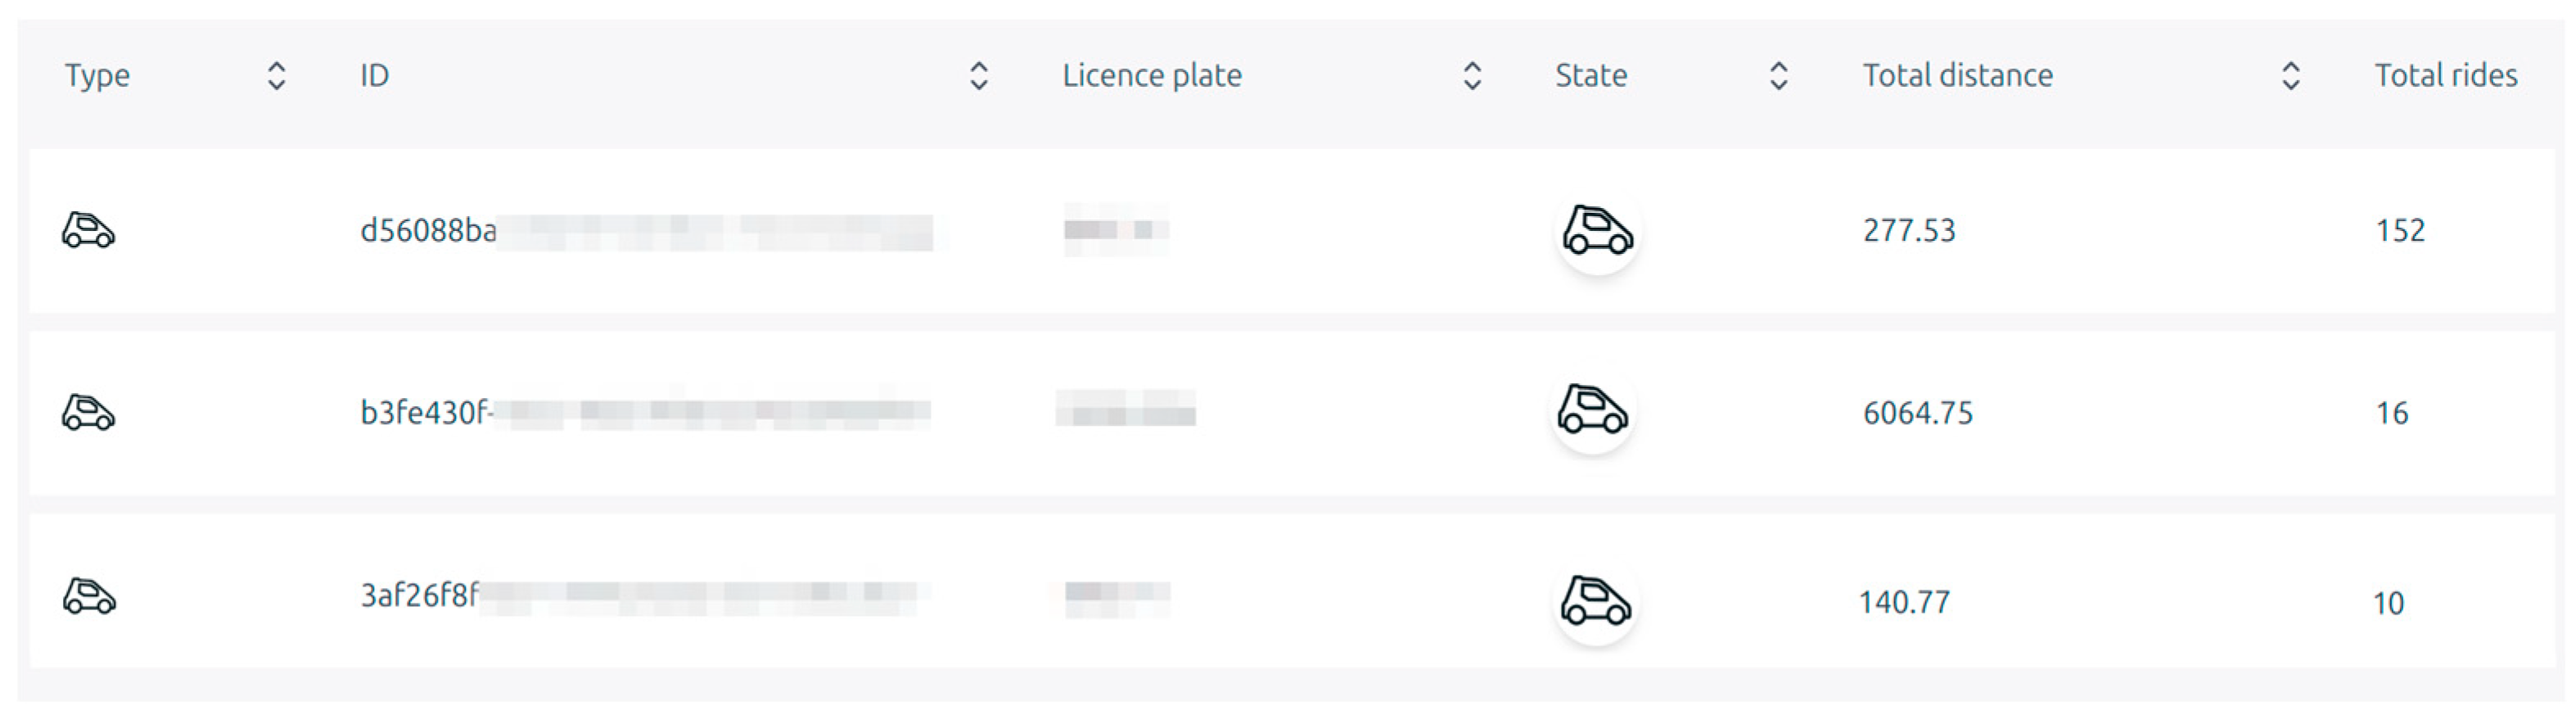Click state car icon for 6064.75 row
2576x715 pixels.
tap(1592, 410)
